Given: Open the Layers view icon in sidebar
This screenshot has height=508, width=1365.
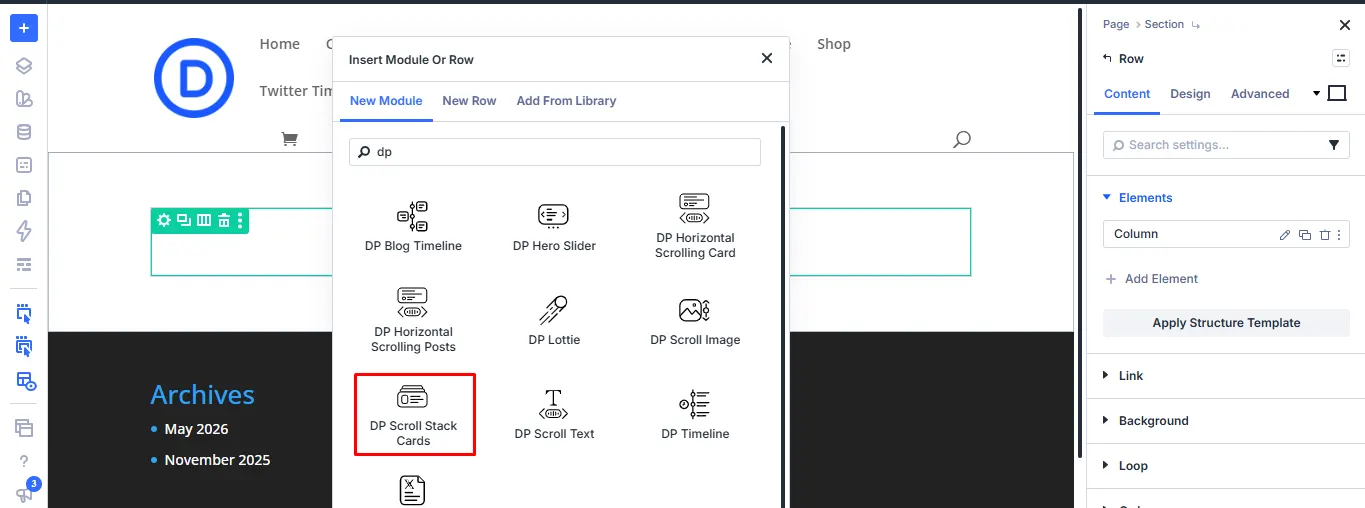Looking at the screenshot, I should pyautogui.click(x=24, y=66).
